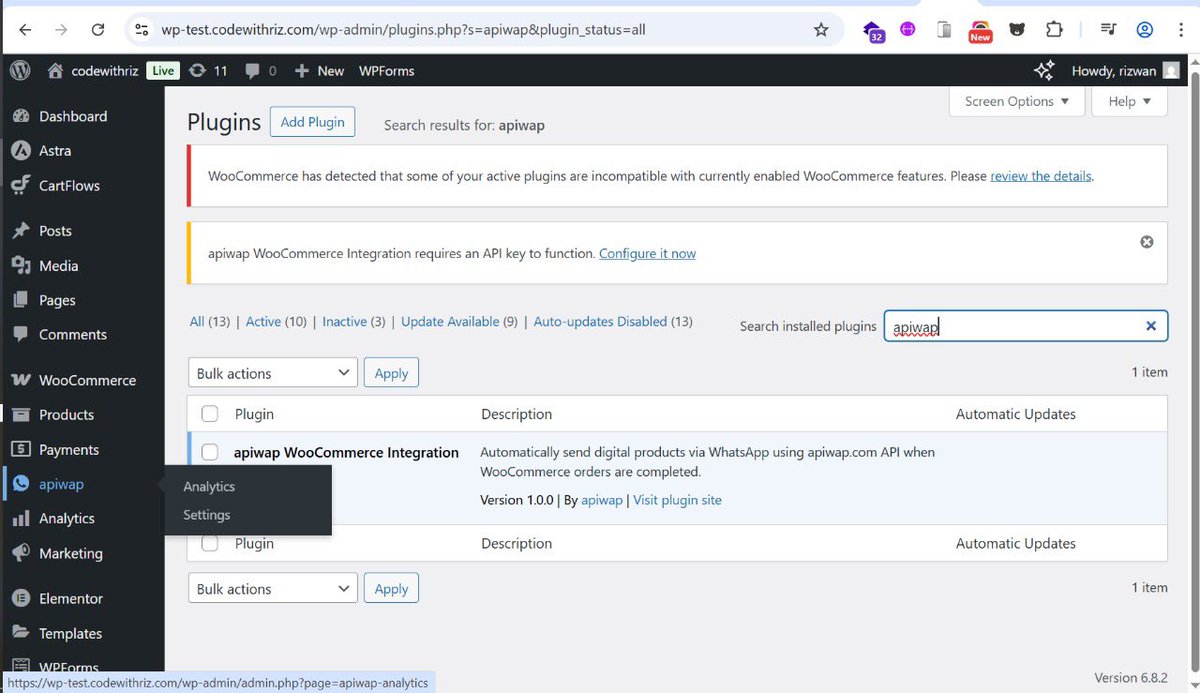
Task: Open the bottom Bulk actions dropdown
Action: point(273,589)
